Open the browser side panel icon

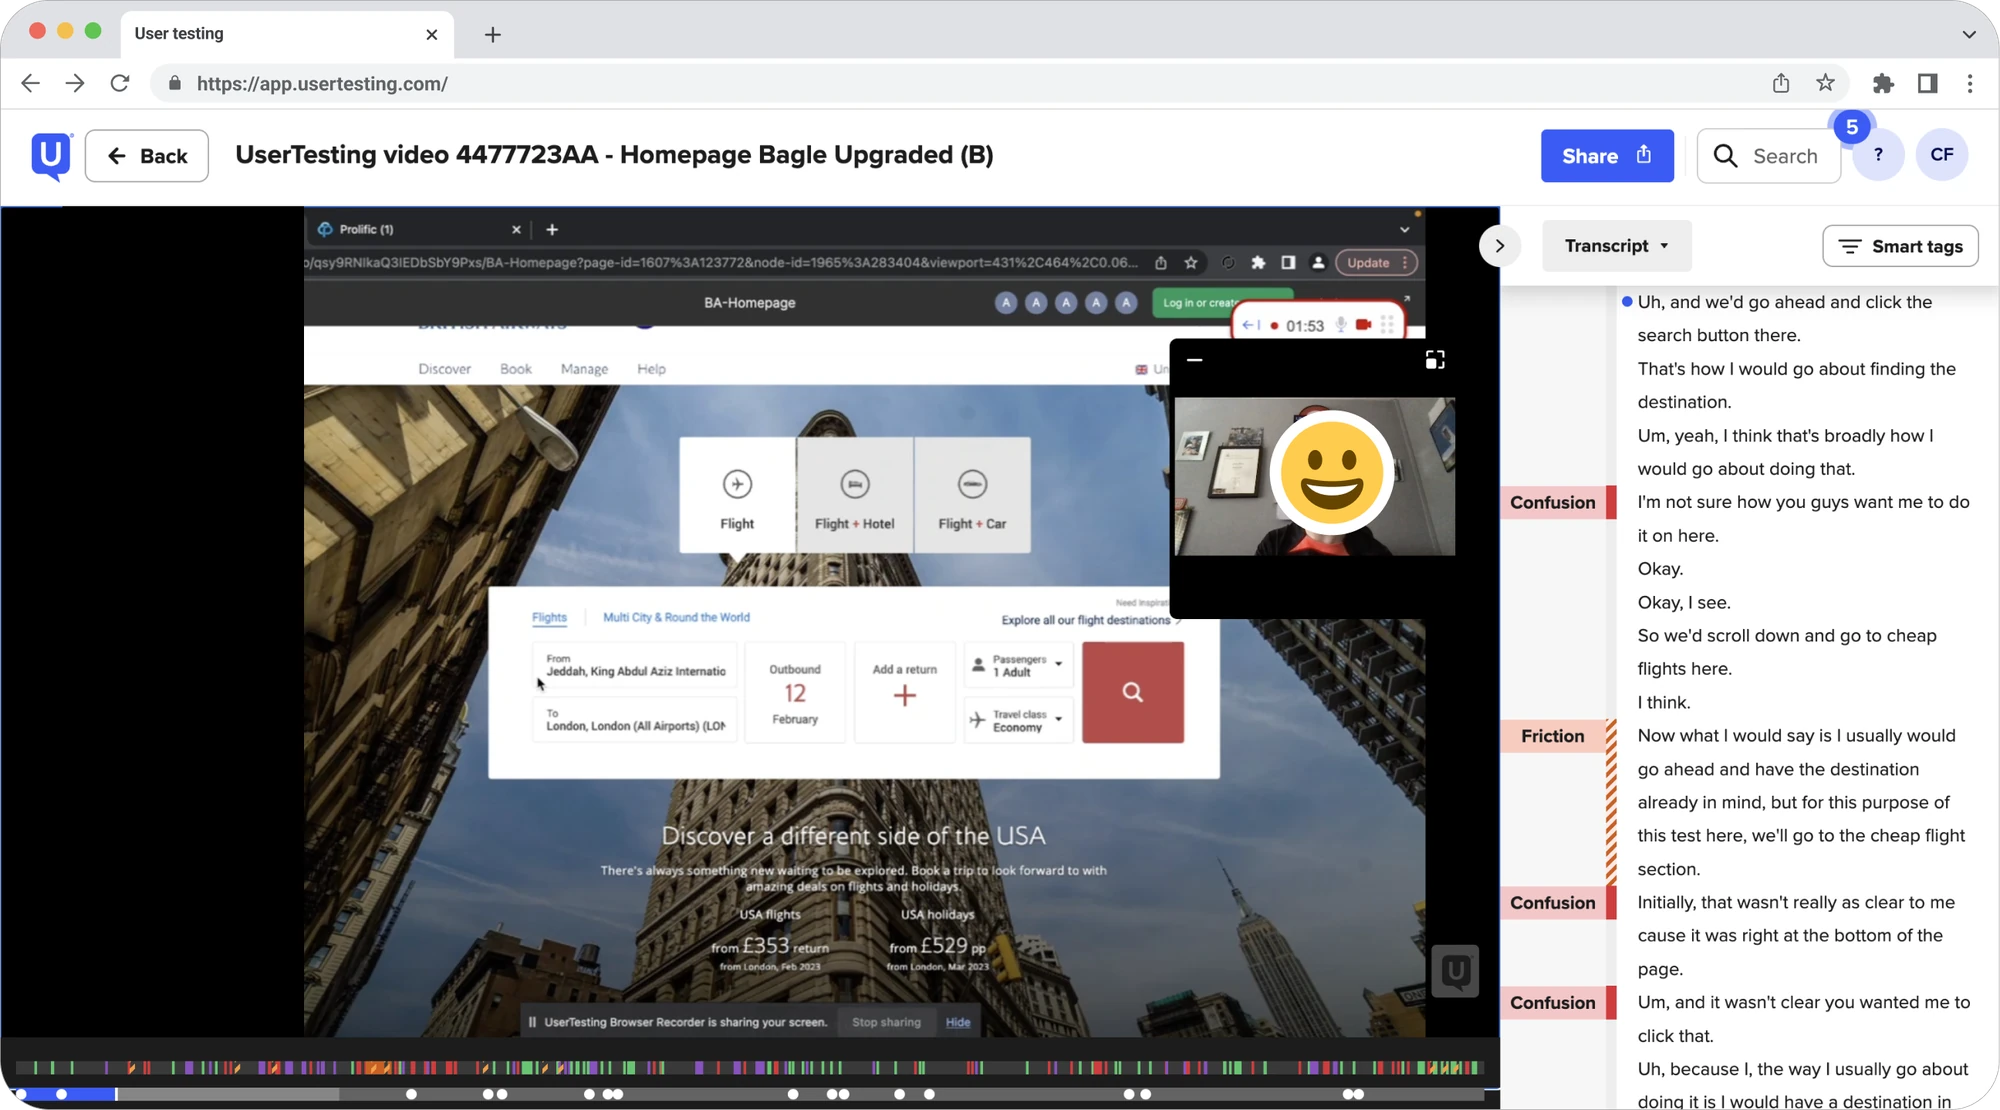(x=1927, y=83)
